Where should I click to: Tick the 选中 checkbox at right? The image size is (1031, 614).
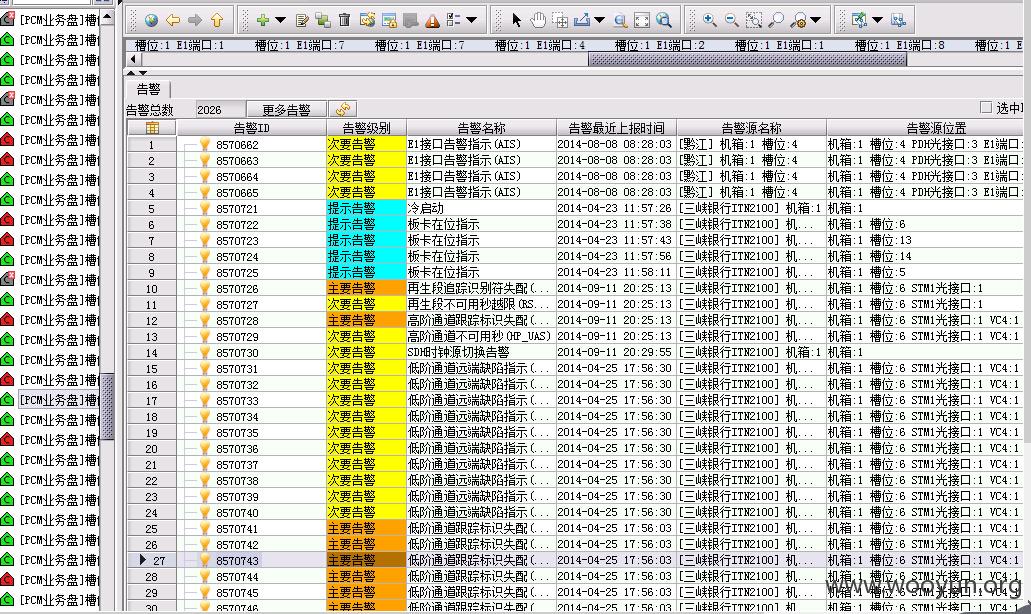tap(986, 107)
